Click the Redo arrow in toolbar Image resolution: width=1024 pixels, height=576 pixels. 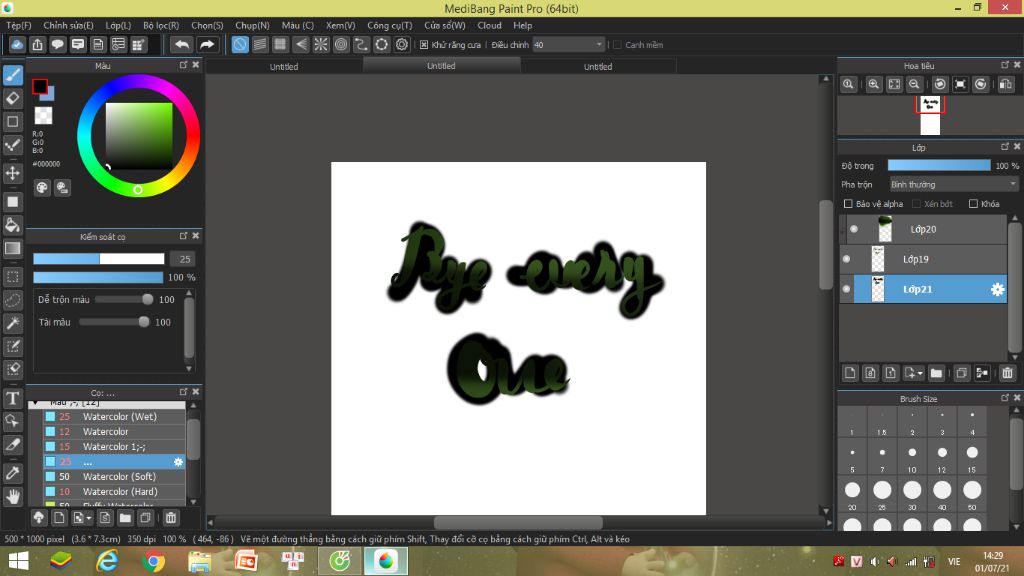click(x=207, y=44)
